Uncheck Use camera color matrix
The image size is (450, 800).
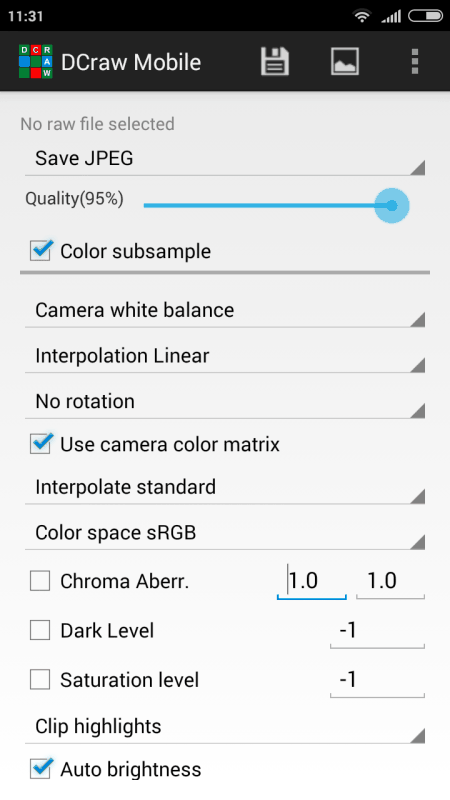pyautogui.click(x=40, y=444)
